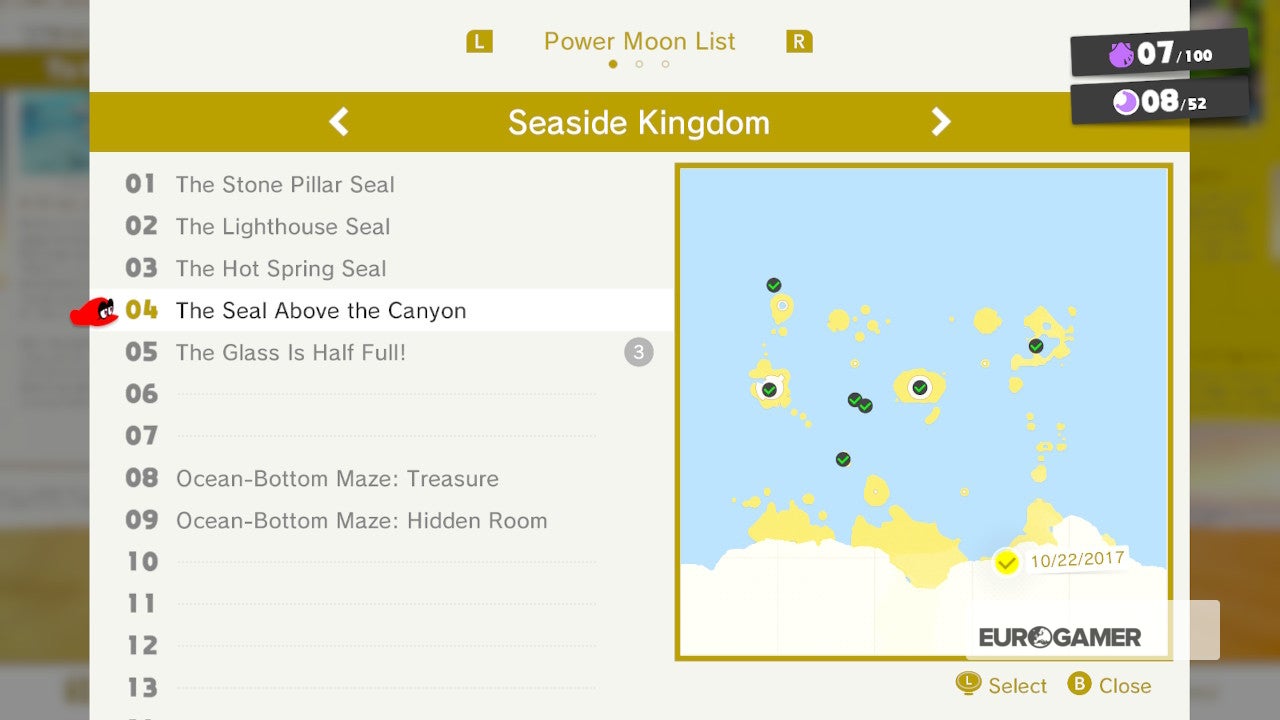Screen dimensions: 1280x720
Task: Click the R shoulder button icon
Action: 799,42
